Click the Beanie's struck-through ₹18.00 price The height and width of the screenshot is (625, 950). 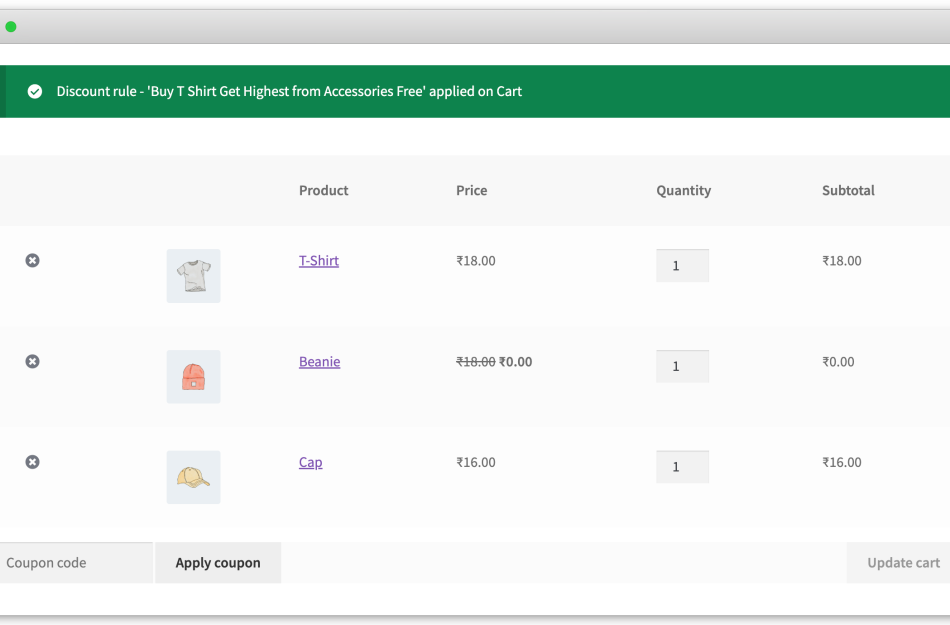point(475,362)
